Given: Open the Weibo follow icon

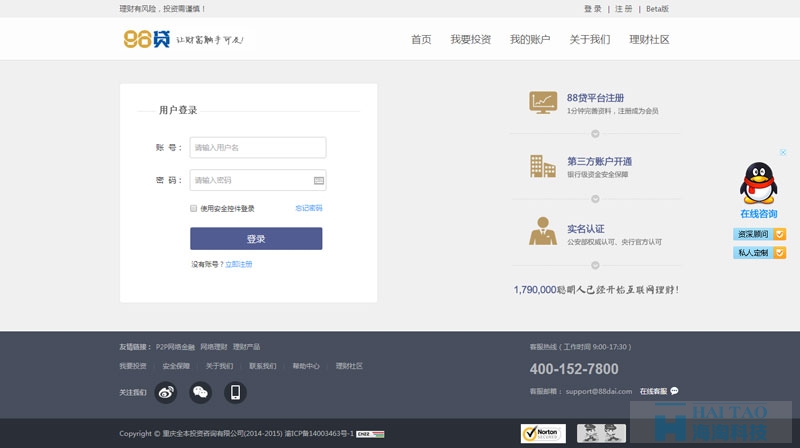Looking at the screenshot, I should click(166, 392).
